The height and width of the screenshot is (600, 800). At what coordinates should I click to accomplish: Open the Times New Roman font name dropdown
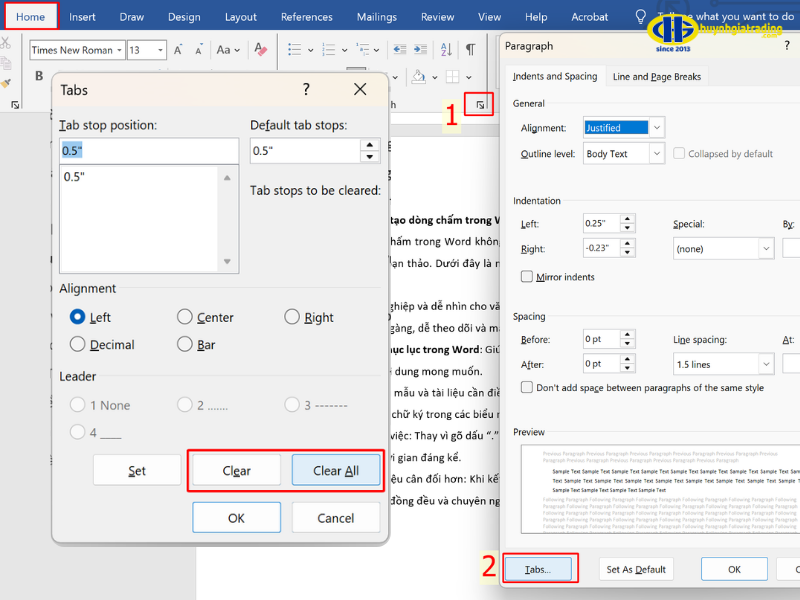click(119, 50)
